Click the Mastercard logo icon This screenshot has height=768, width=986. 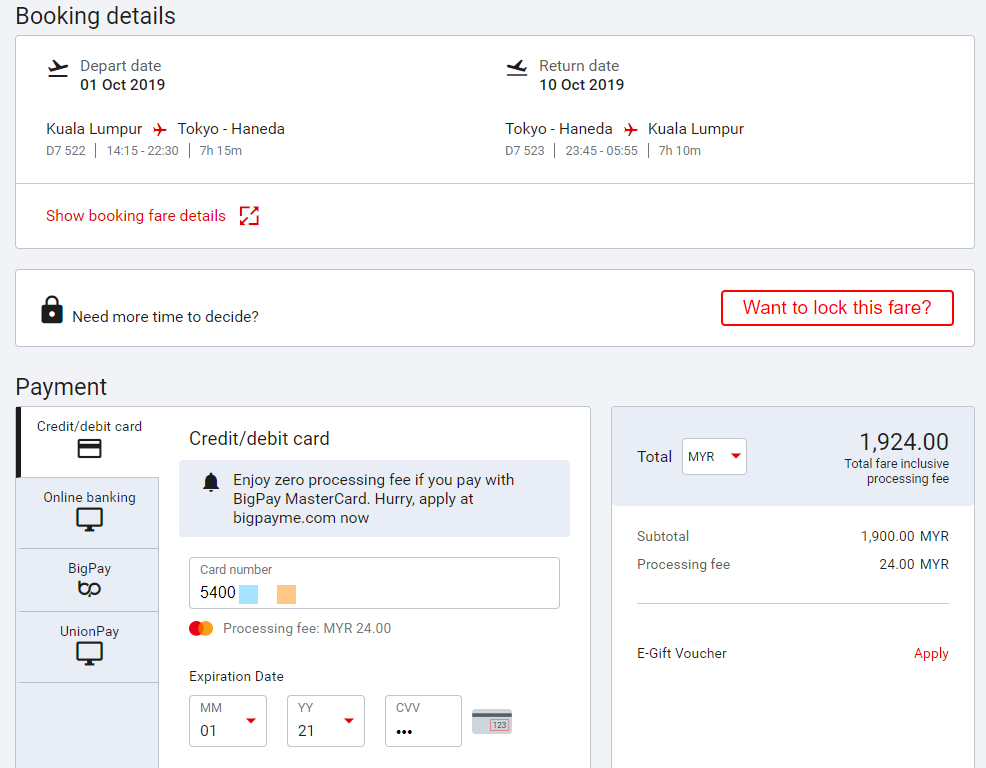pyautogui.click(x=201, y=628)
